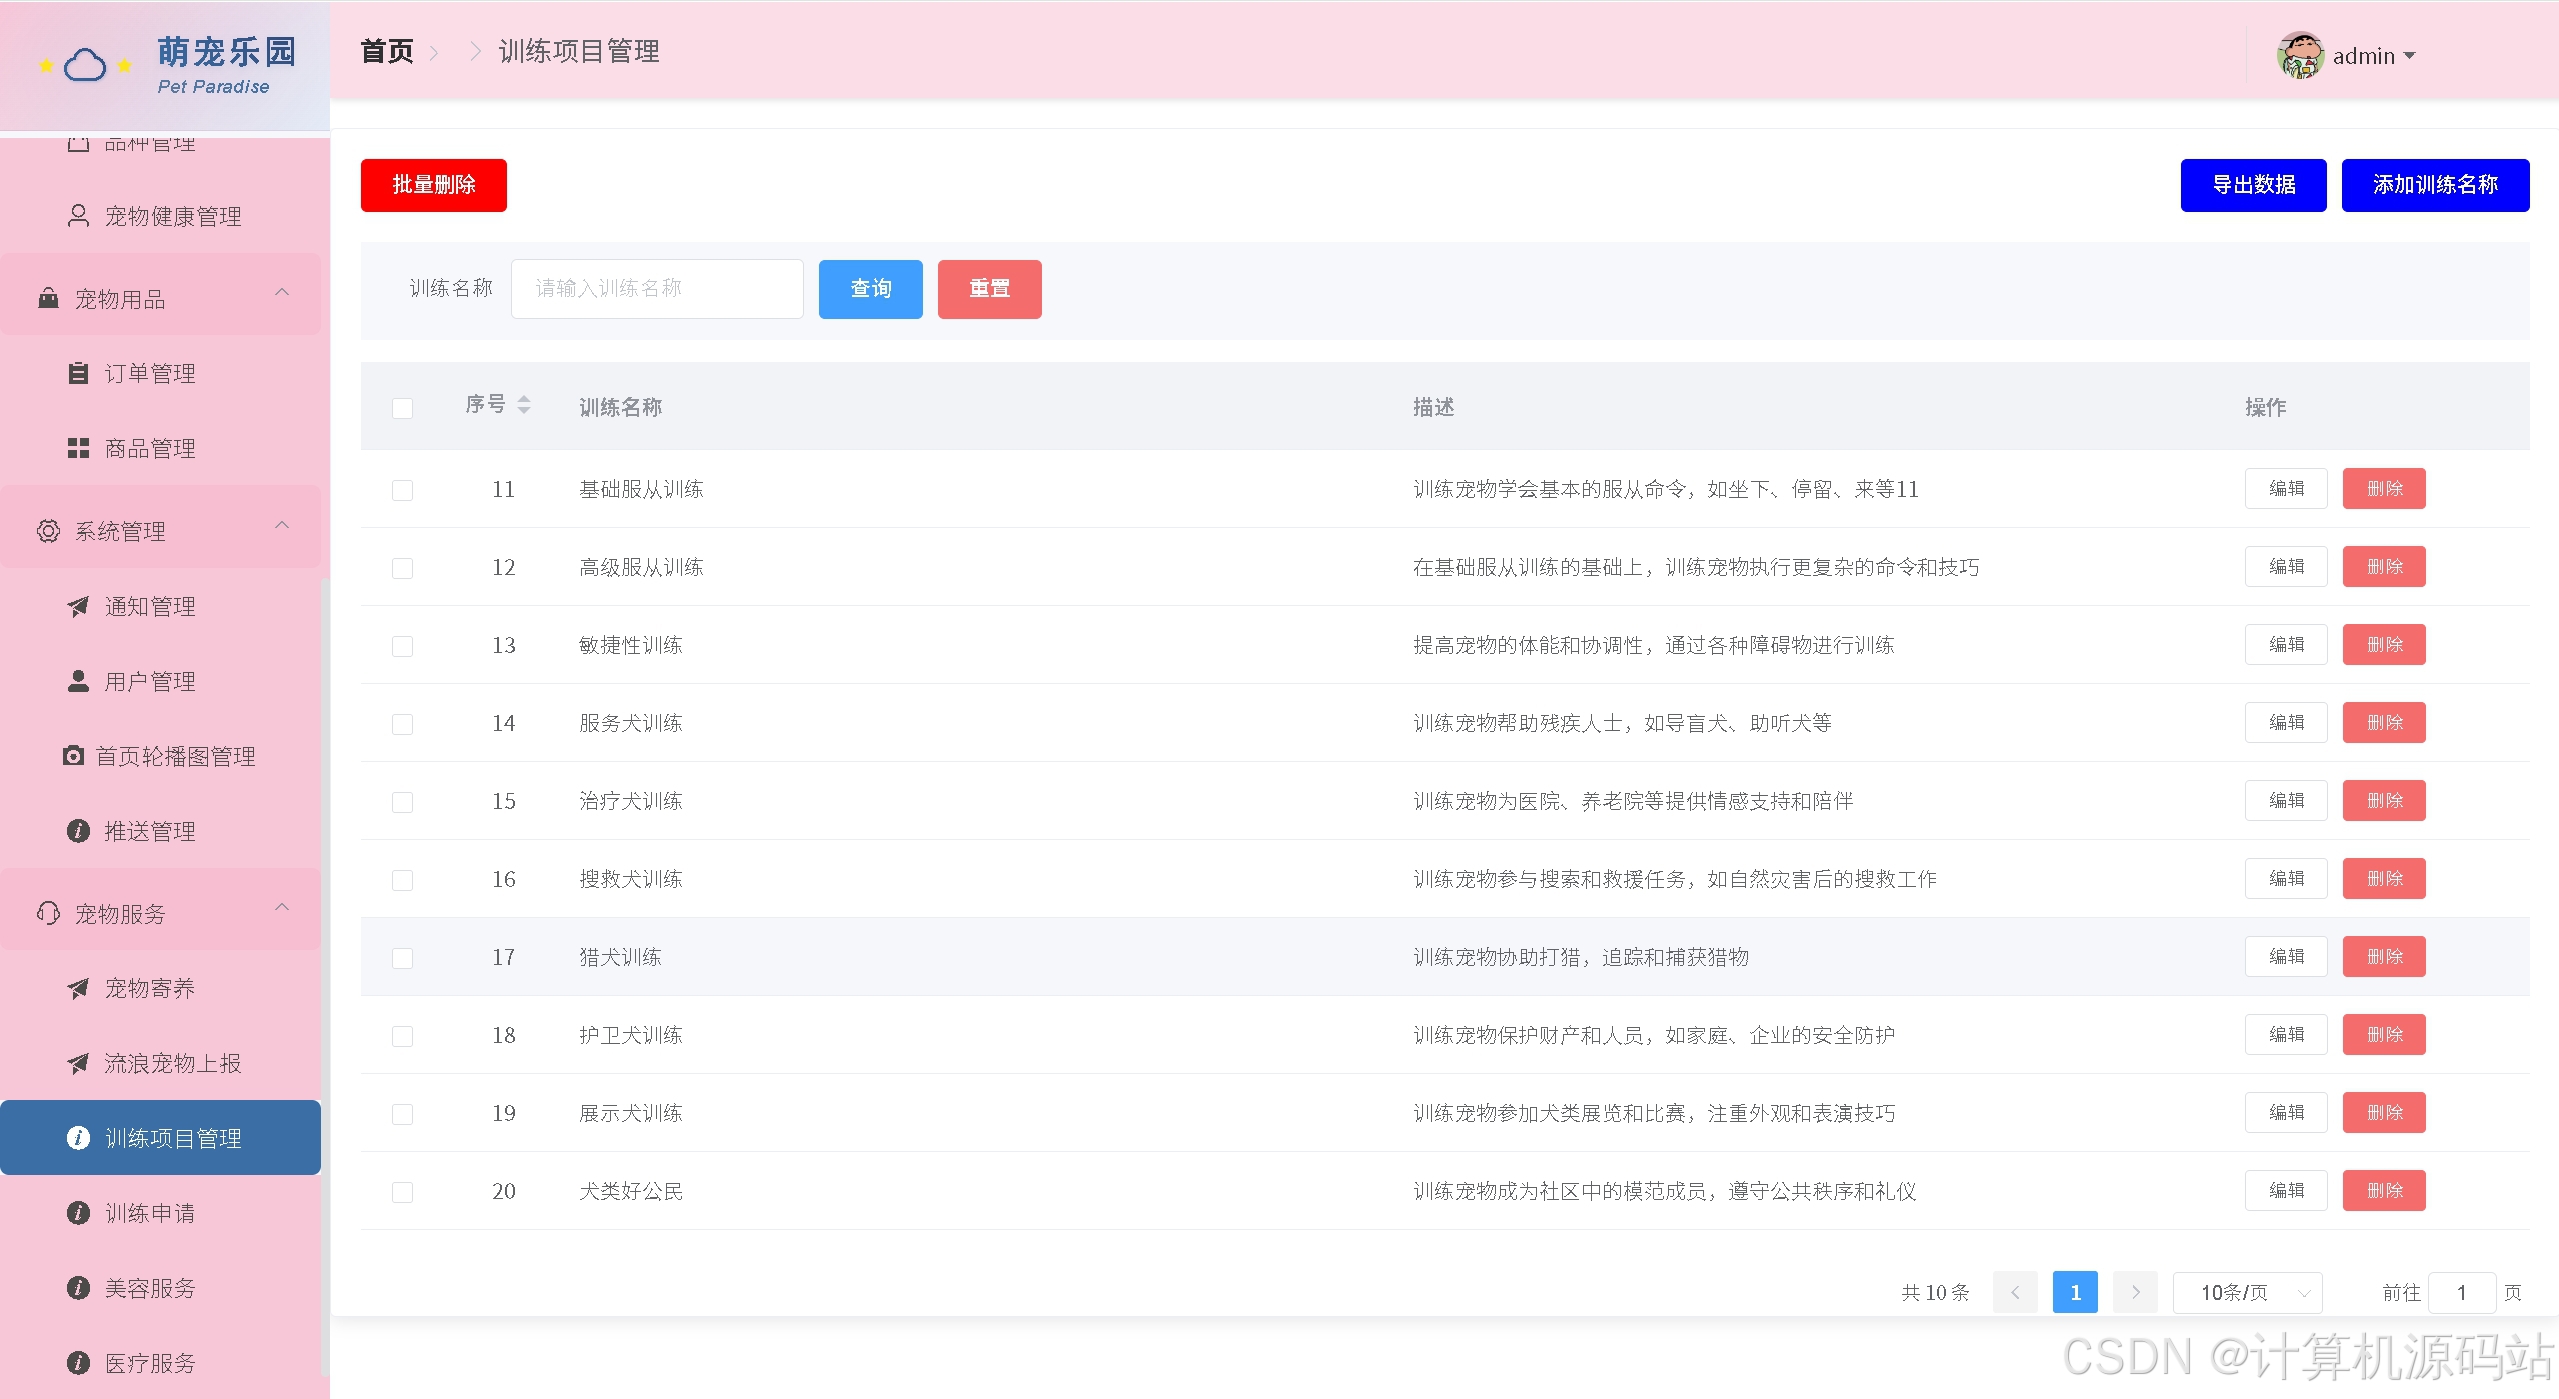The width and height of the screenshot is (2559, 1399).
Task: Click the 共 10 条 total count text
Action: tap(1935, 1292)
